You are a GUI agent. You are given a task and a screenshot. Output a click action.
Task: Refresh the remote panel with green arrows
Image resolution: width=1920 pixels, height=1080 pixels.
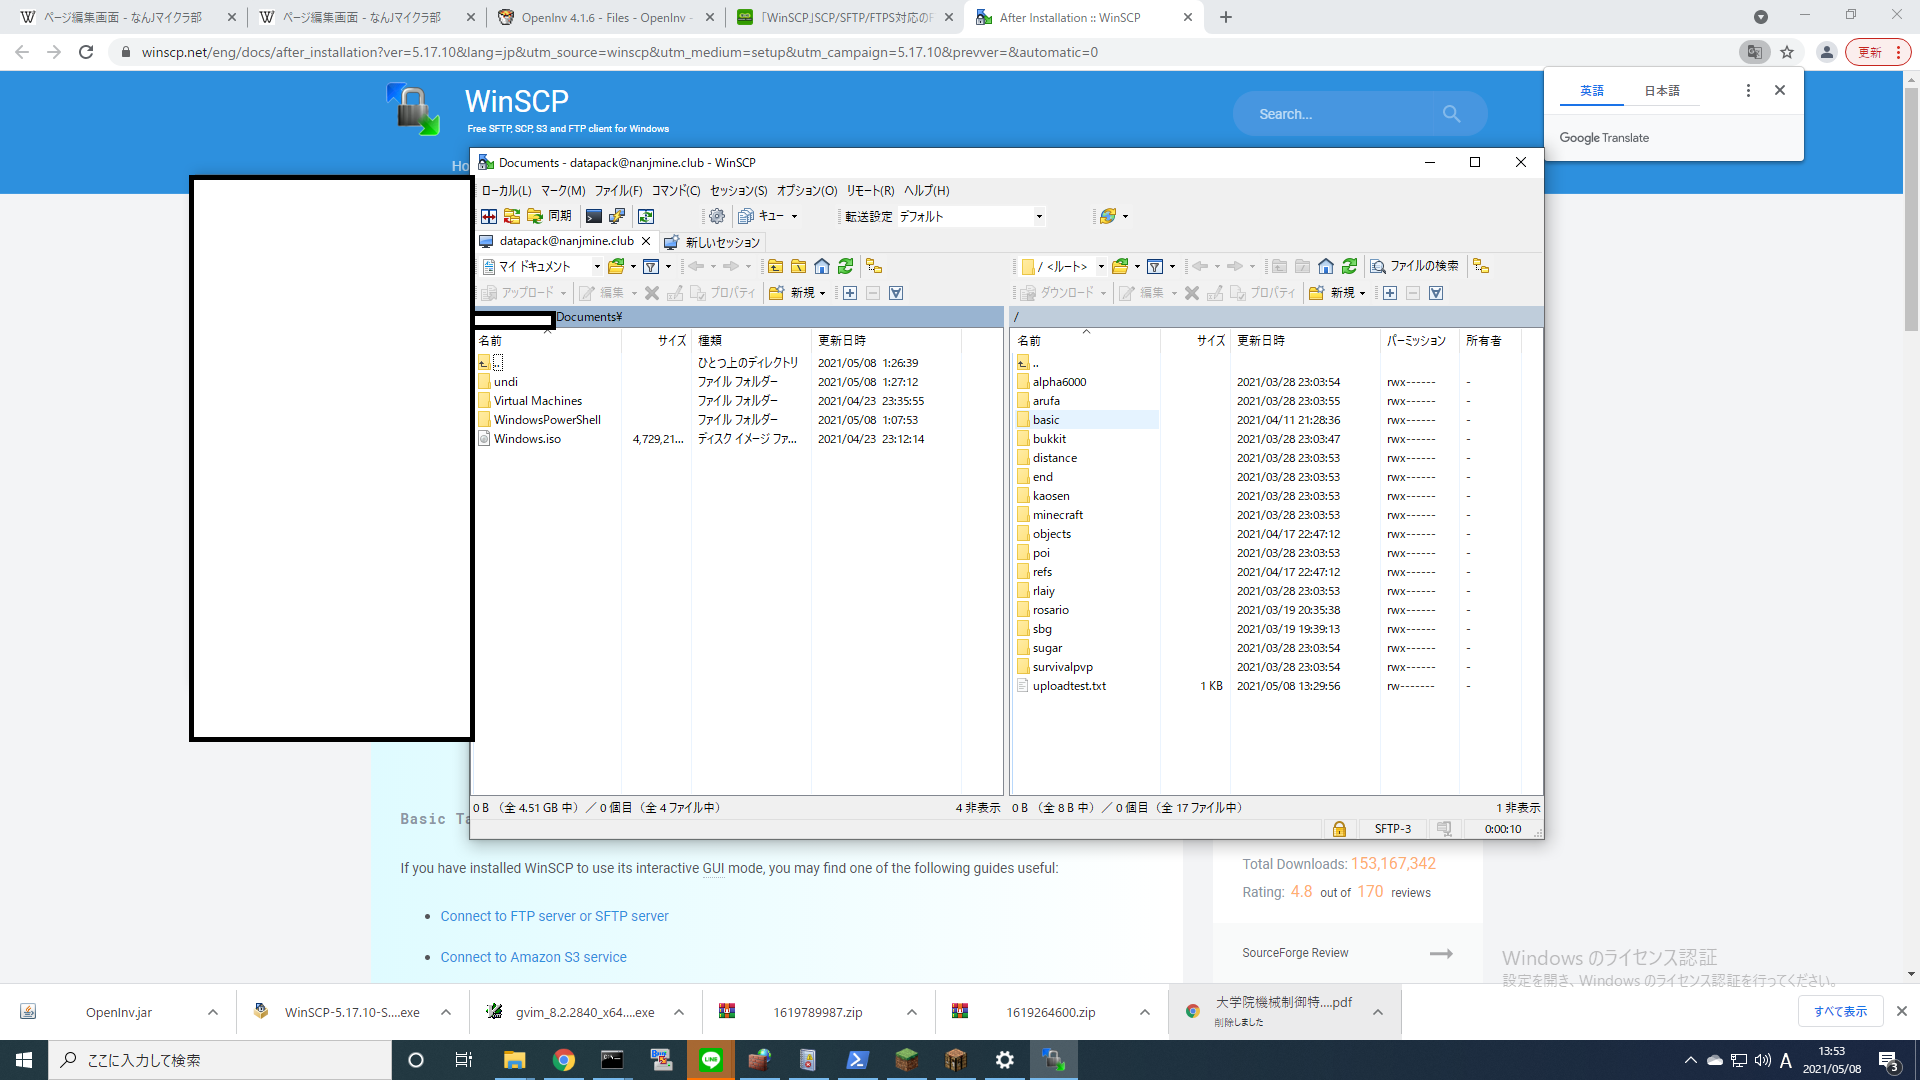point(1350,266)
